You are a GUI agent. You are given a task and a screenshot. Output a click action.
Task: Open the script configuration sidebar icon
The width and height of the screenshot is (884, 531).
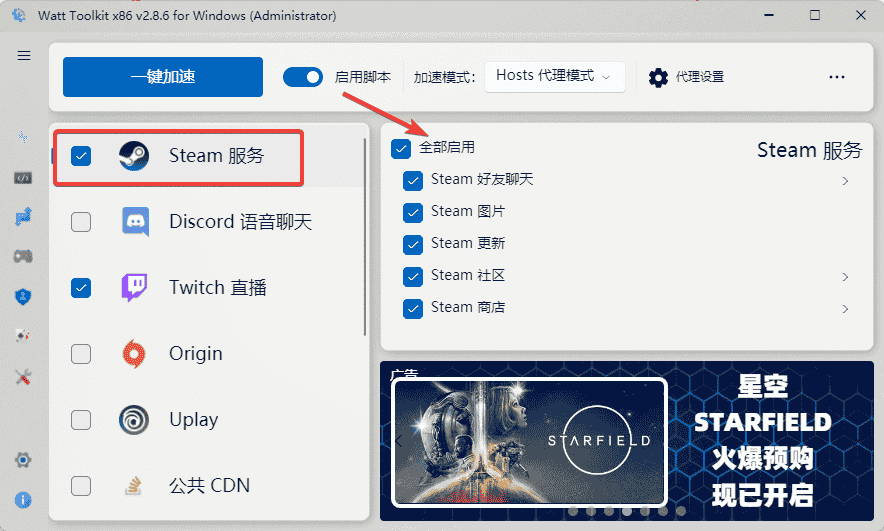[23, 178]
